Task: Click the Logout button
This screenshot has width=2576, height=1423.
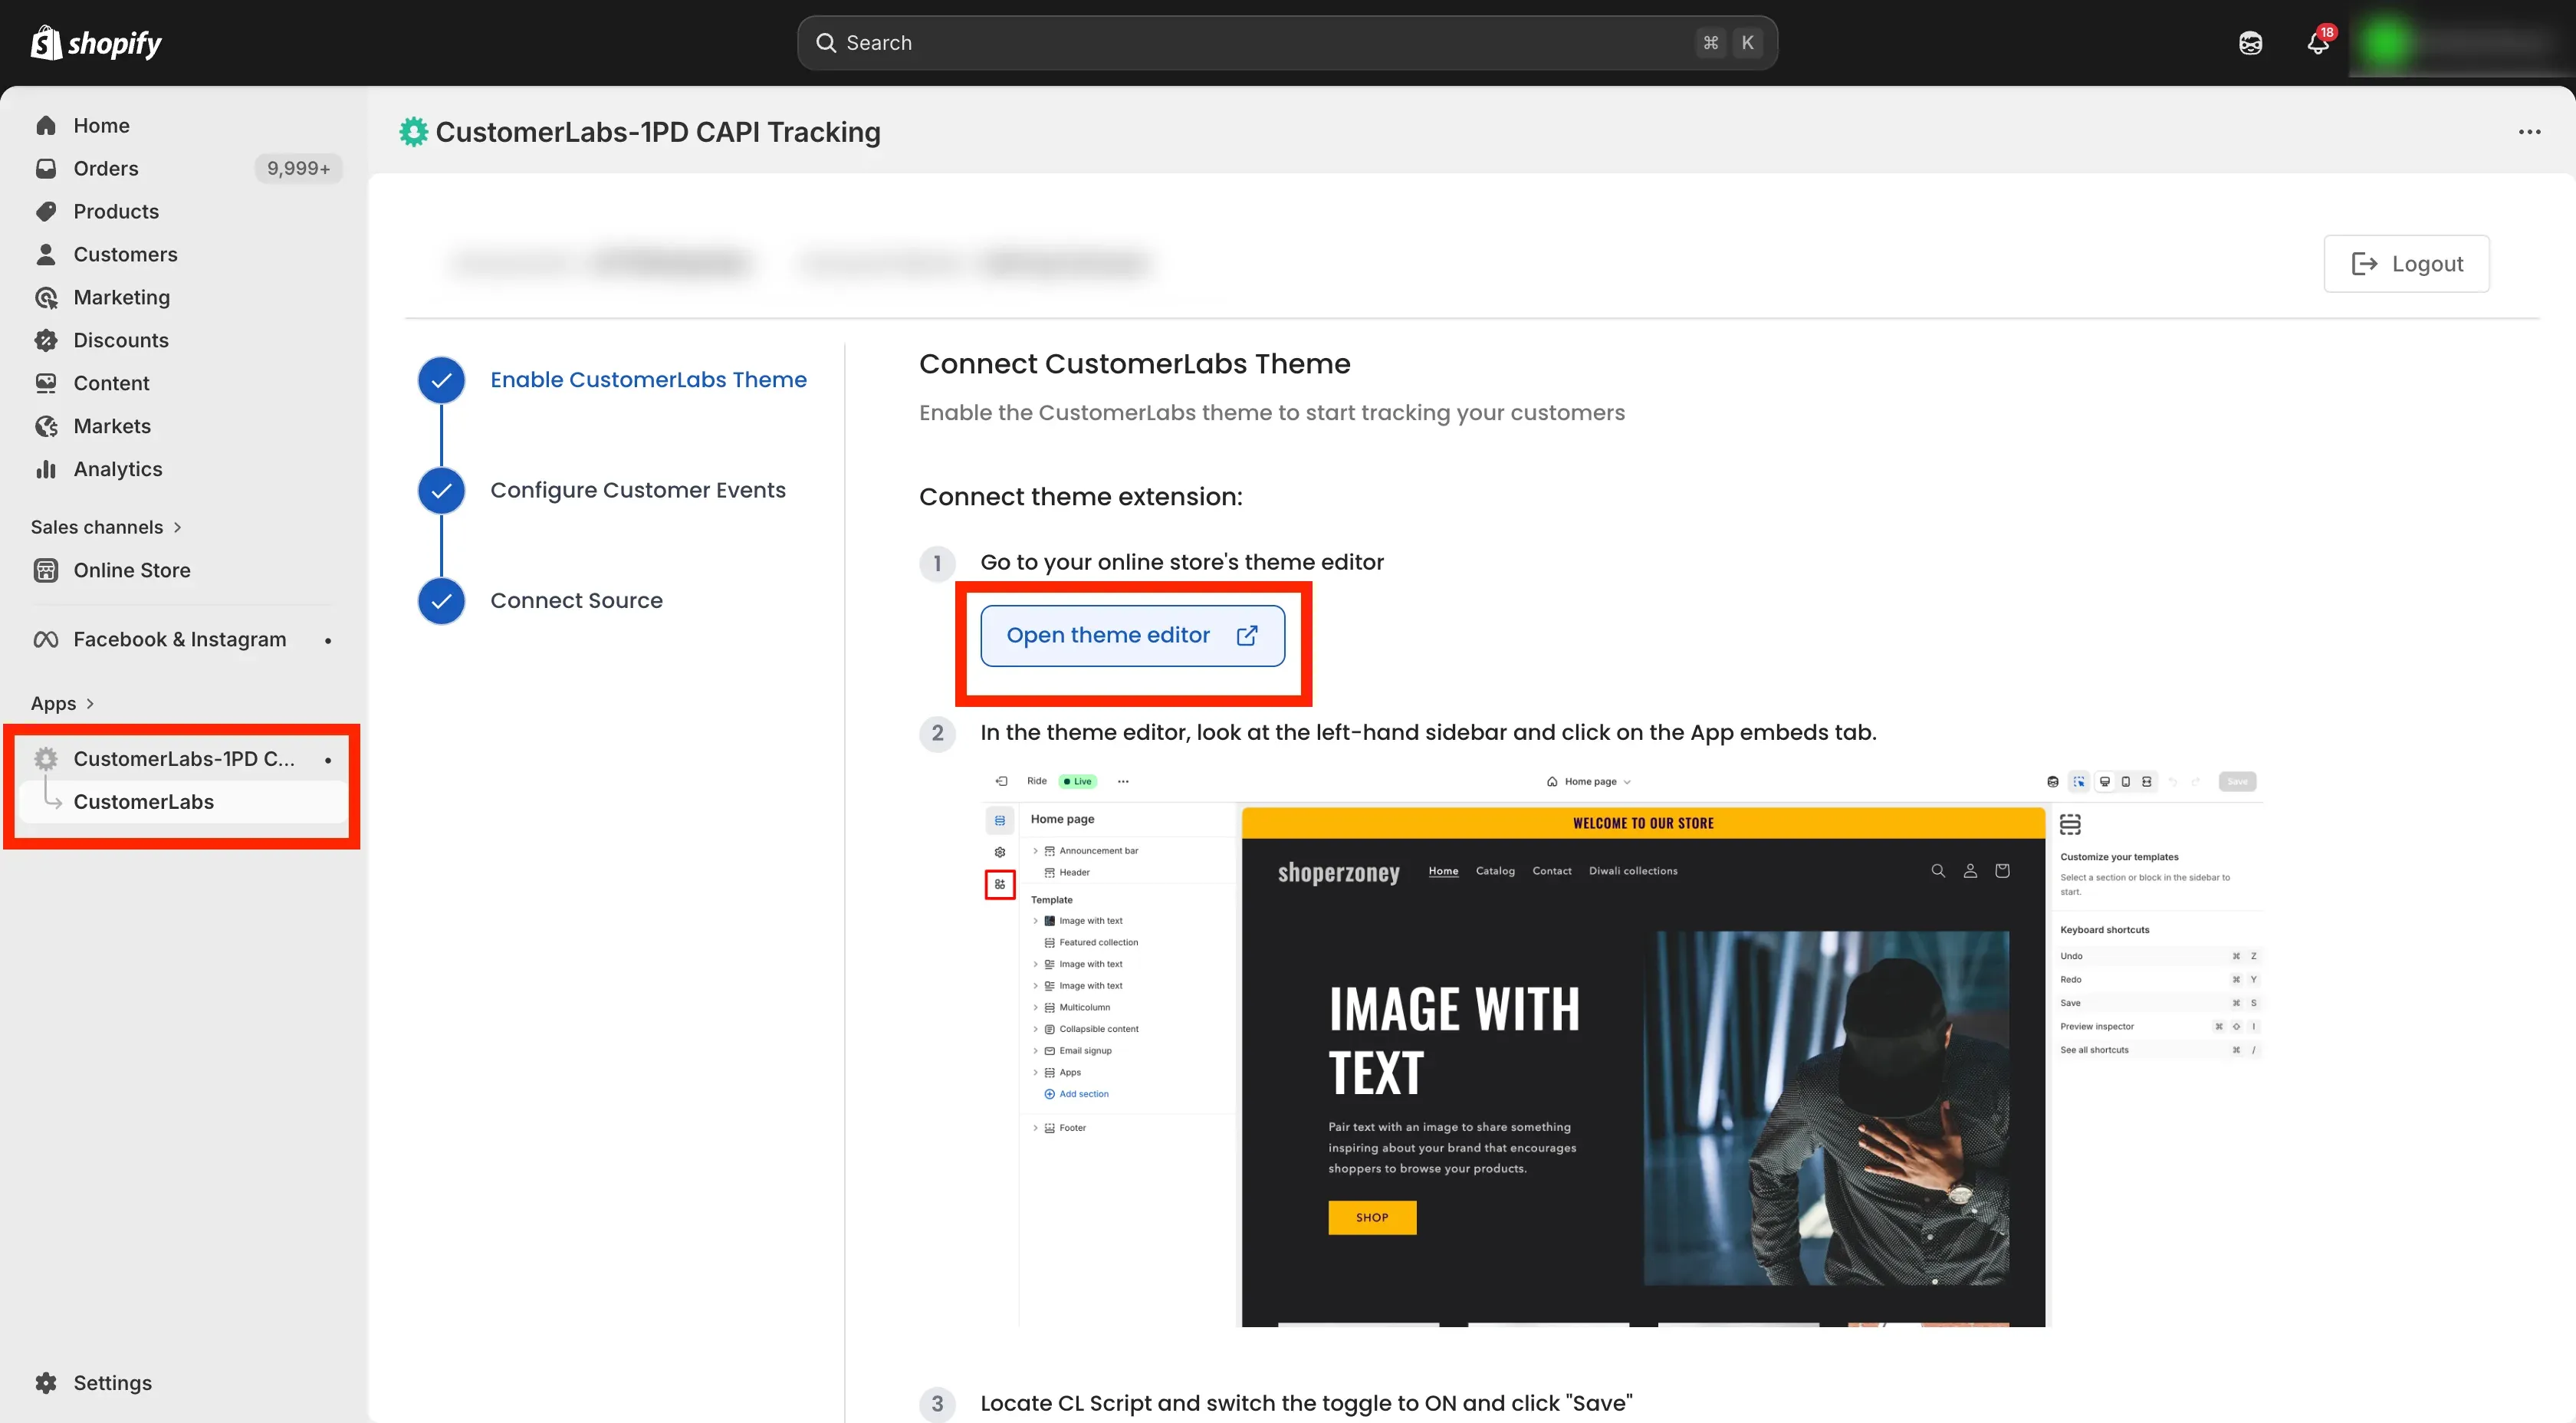Action: point(2406,264)
